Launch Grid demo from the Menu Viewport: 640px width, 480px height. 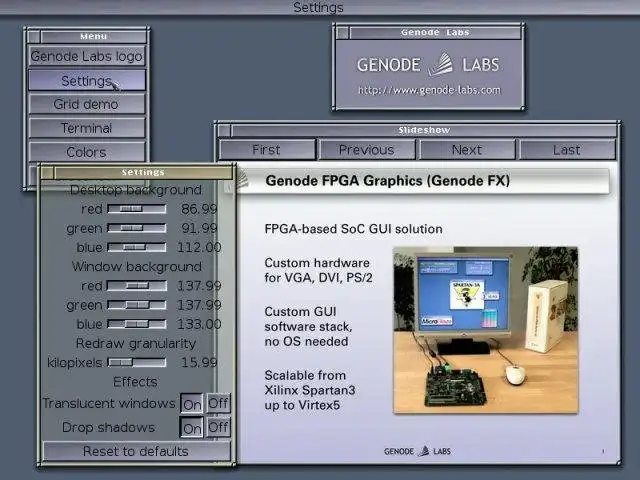(x=87, y=104)
